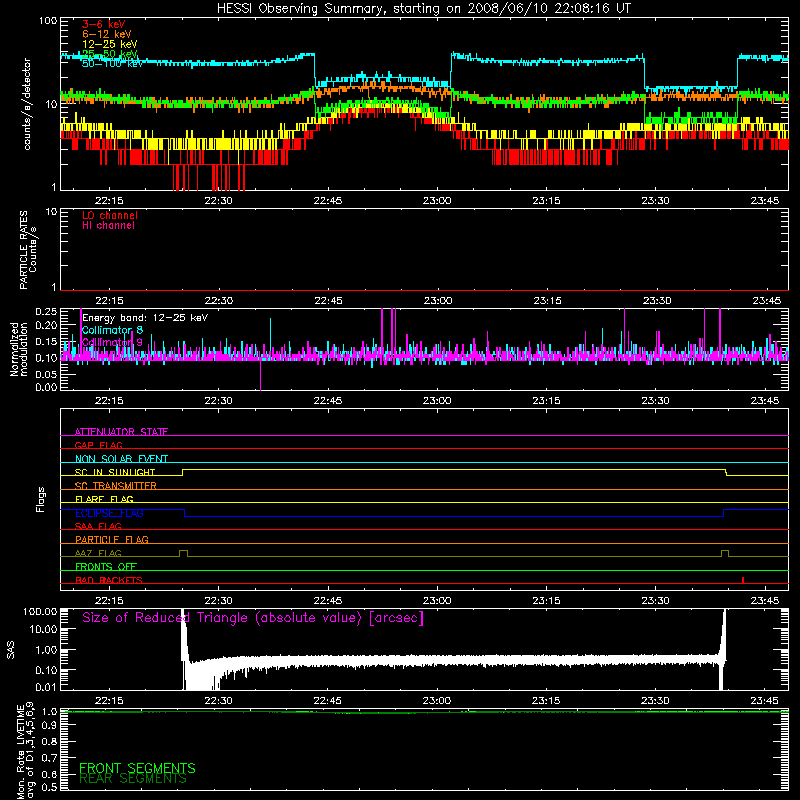Select the 6-12 keV legend label
800x800 pixels.
(107, 34)
